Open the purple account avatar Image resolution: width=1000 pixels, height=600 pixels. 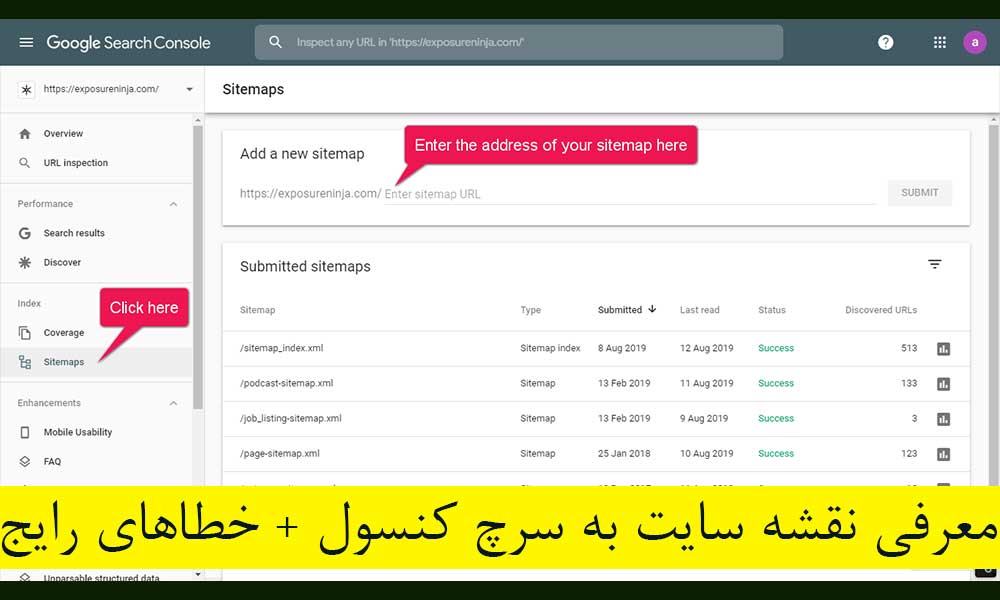coord(974,42)
